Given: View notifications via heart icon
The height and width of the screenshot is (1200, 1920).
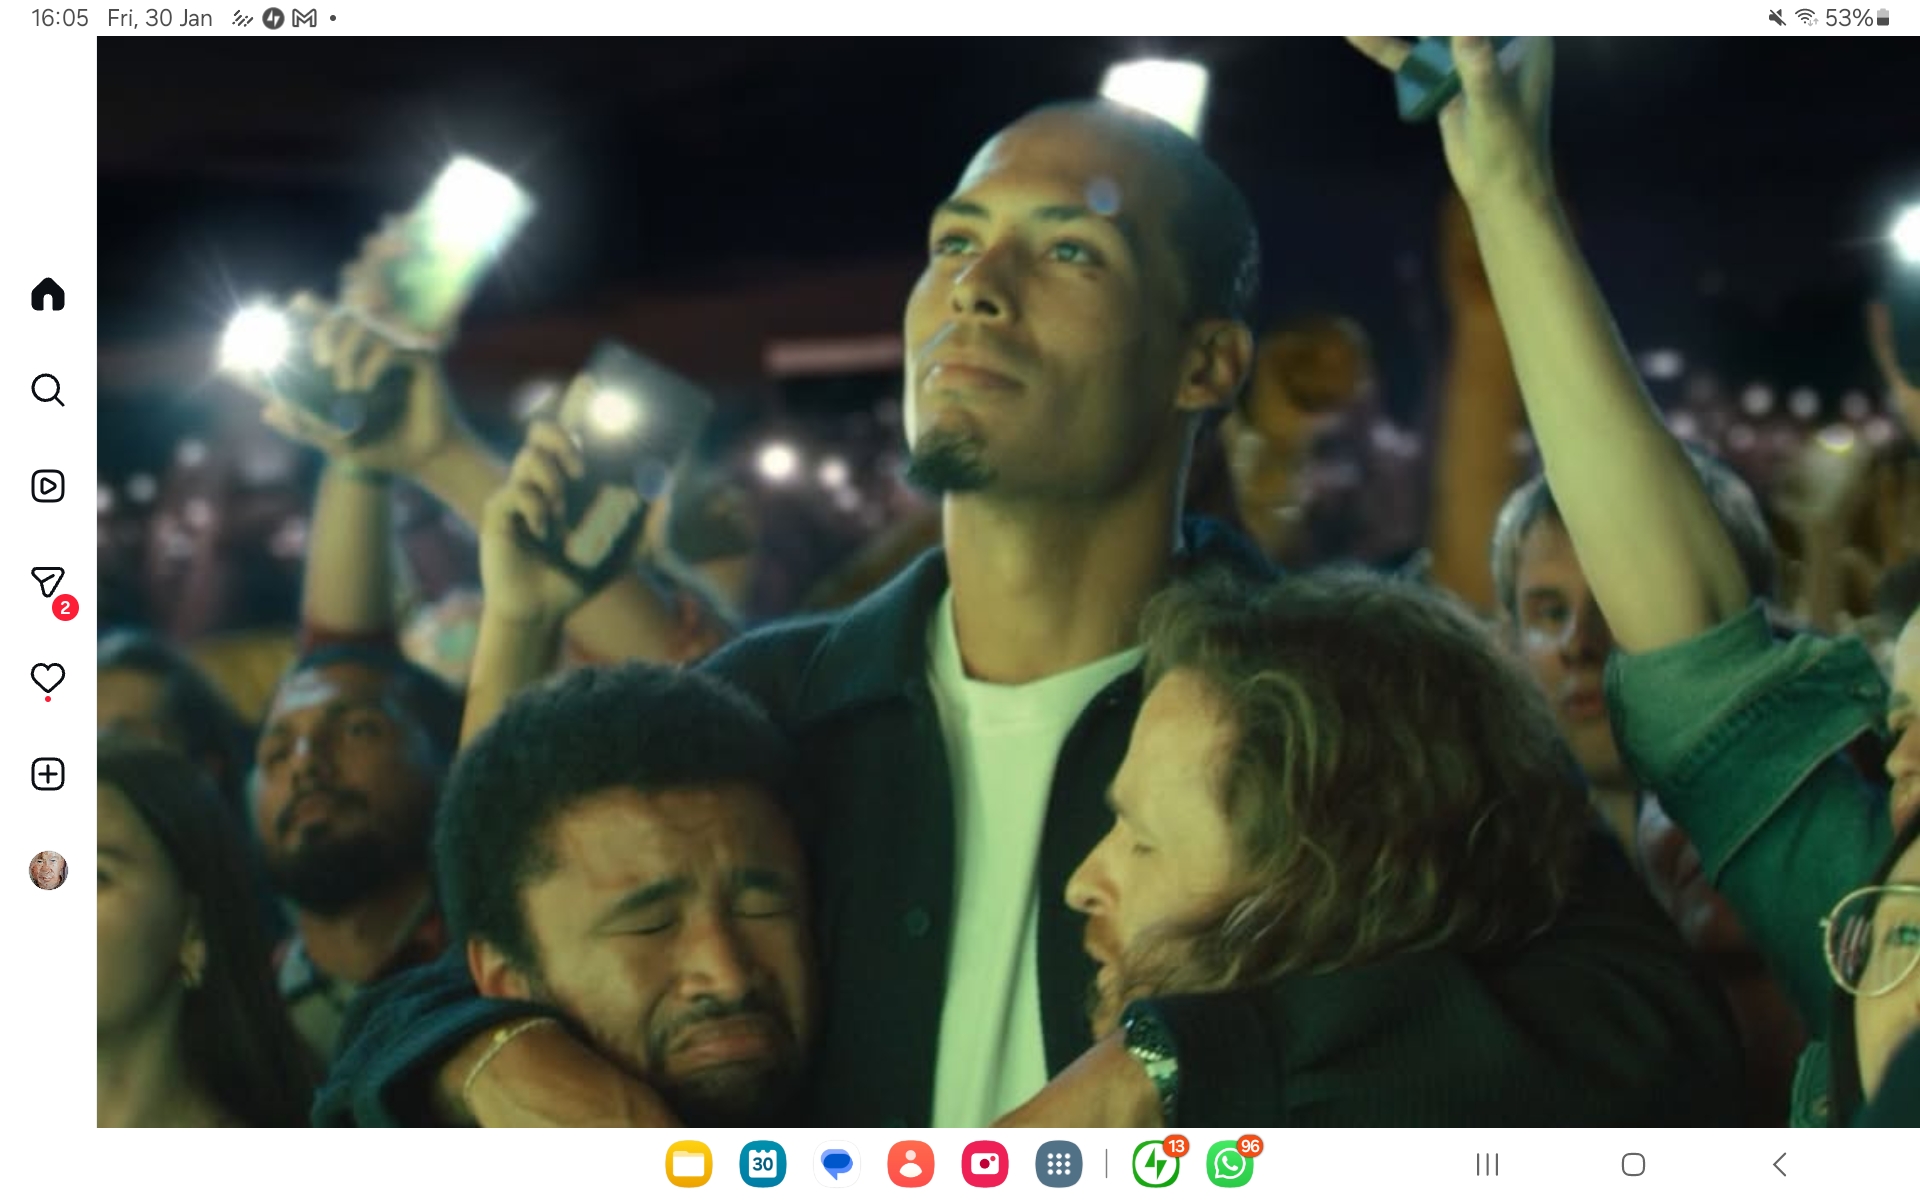Looking at the screenshot, I should pyautogui.click(x=48, y=679).
